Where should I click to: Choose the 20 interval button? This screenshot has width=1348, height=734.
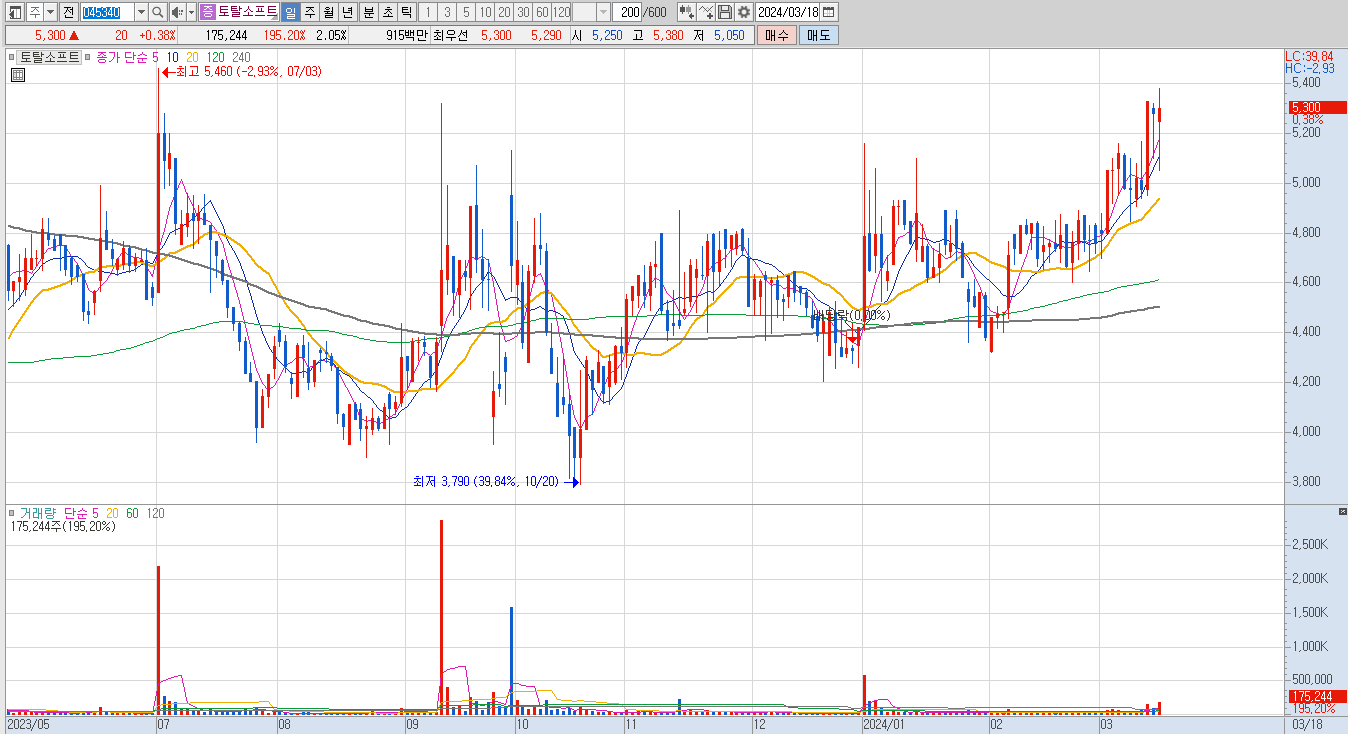click(x=504, y=12)
